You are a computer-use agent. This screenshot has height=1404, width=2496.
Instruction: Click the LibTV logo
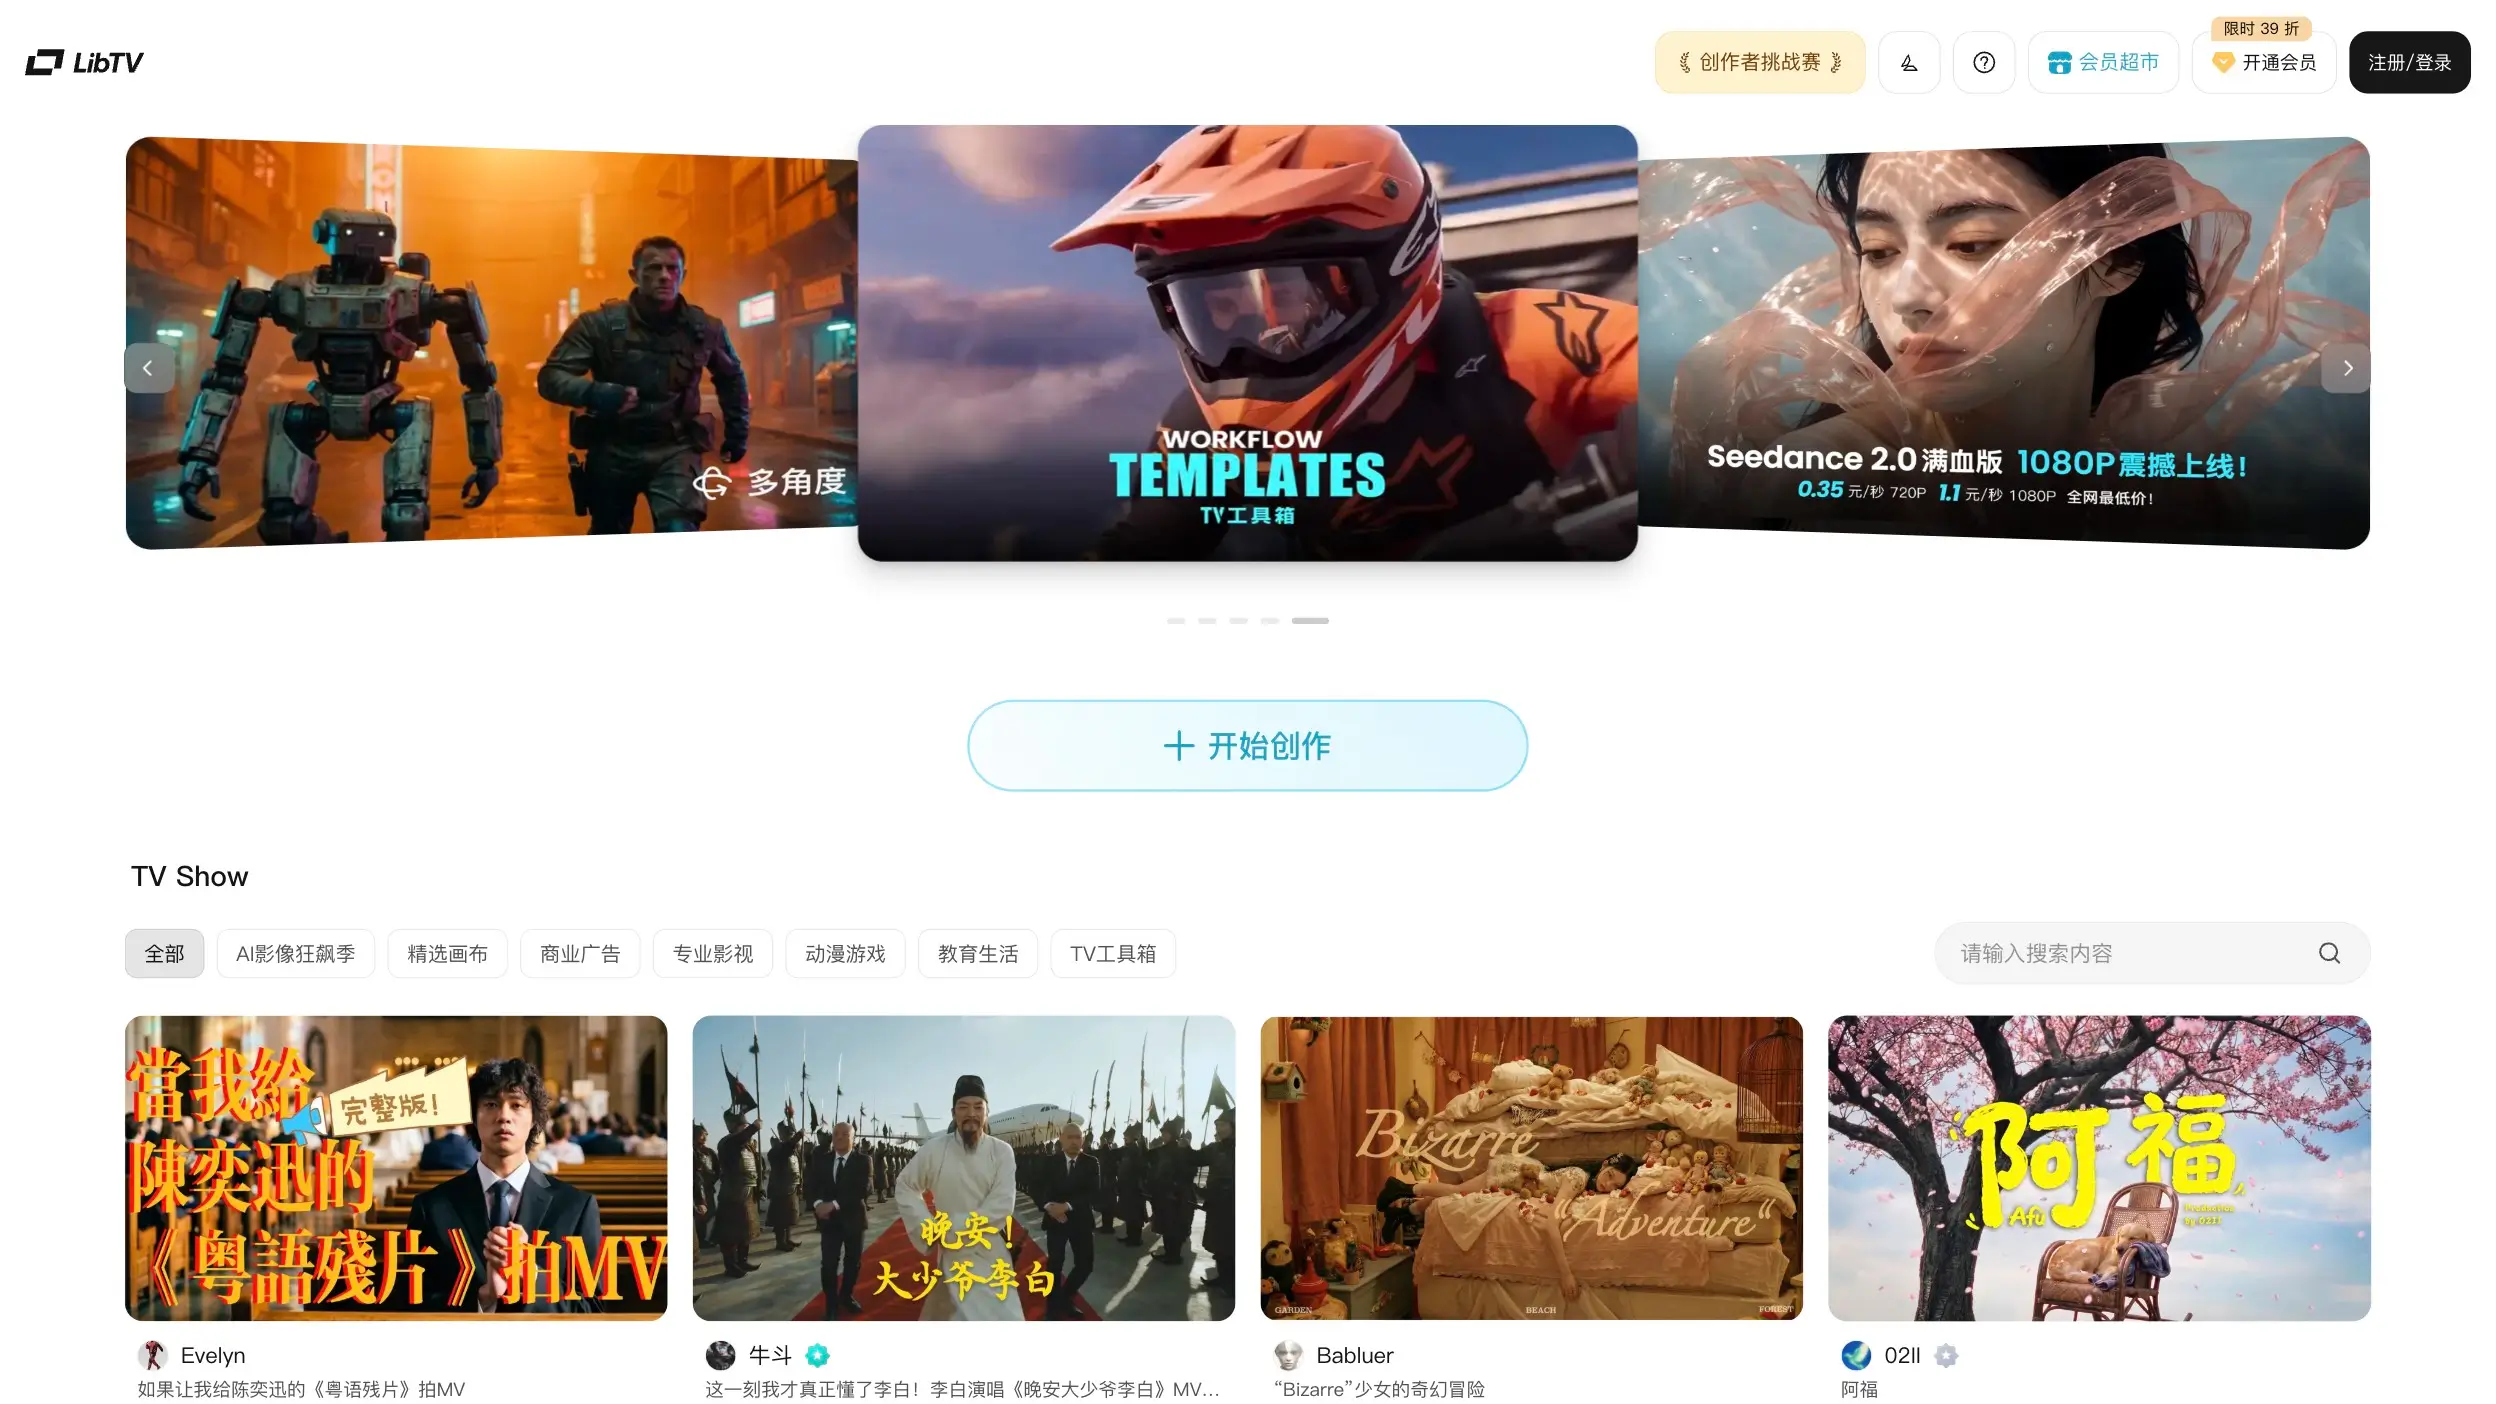84,62
